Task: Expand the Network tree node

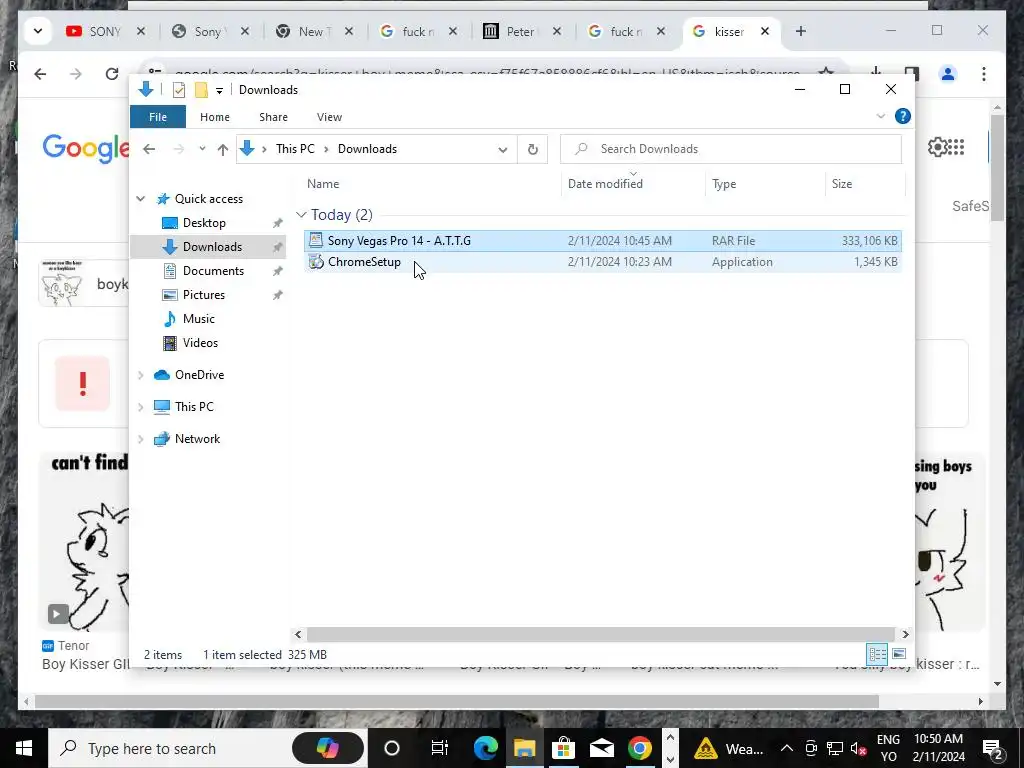Action: pyautogui.click(x=140, y=439)
